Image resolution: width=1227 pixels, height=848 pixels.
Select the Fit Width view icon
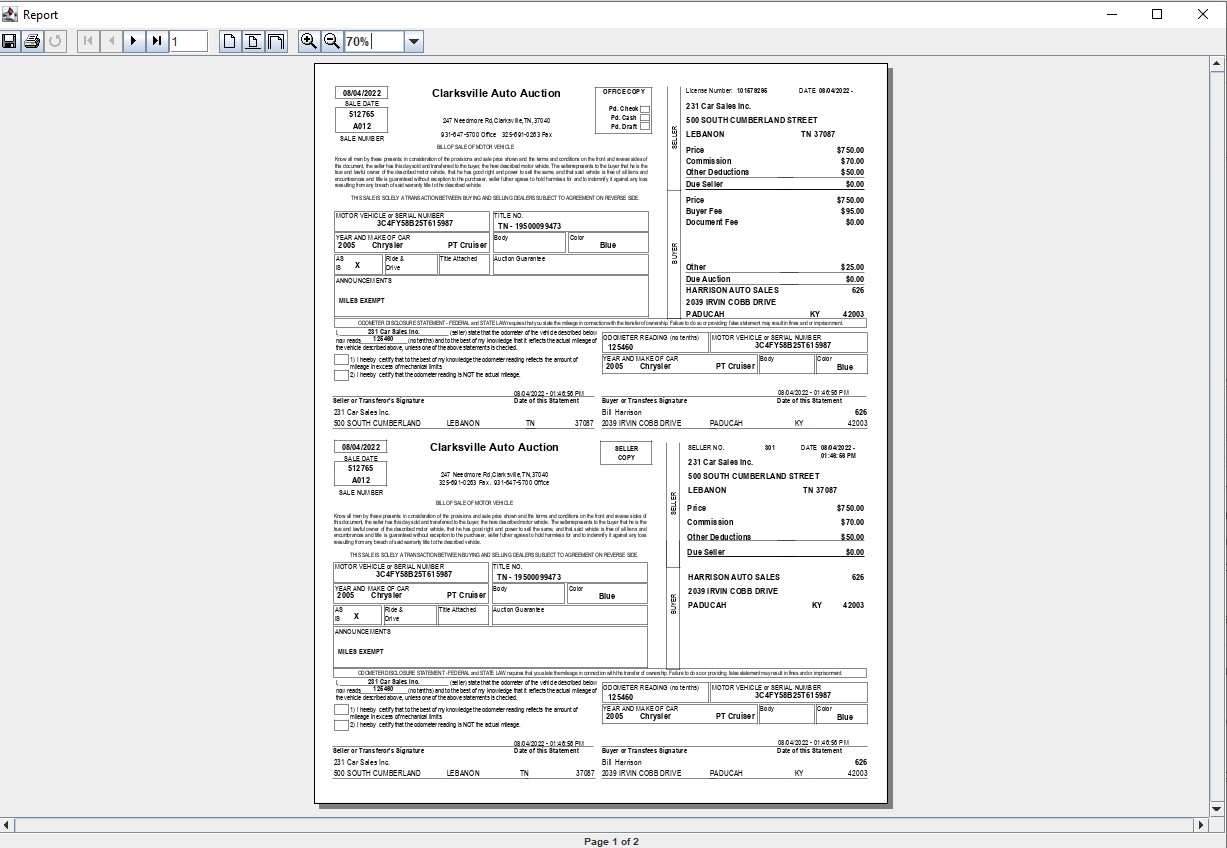pyautogui.click(x=276, y=41)
